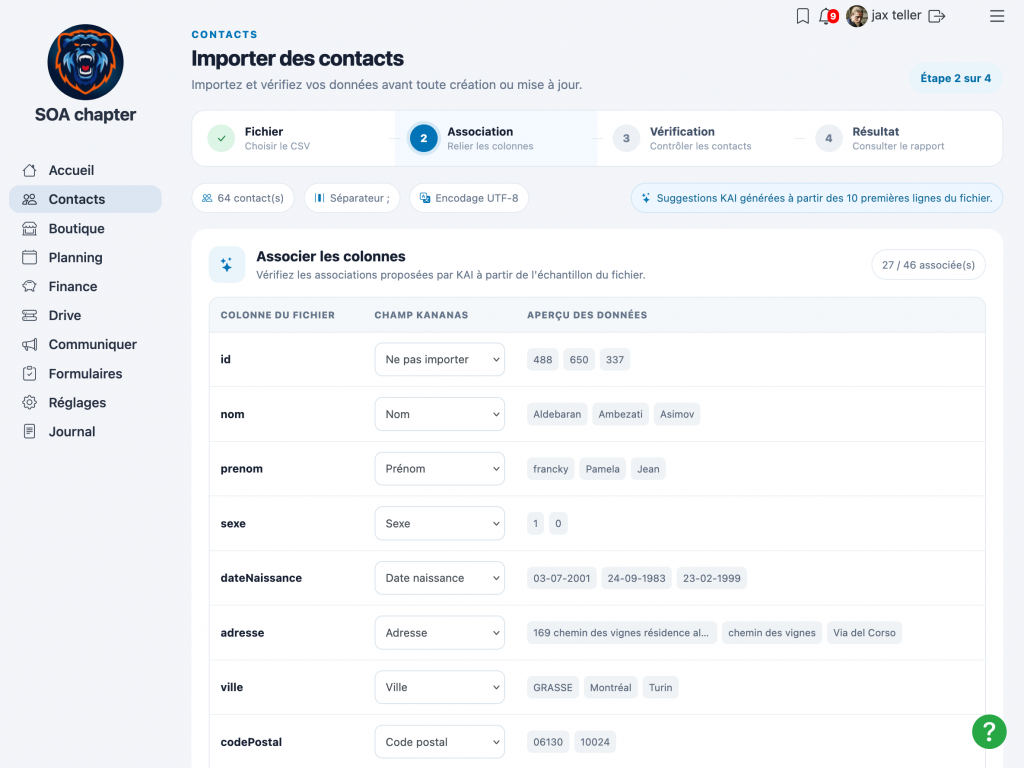Open dropdown for the id column
The height and width of the screenshot is (768, 1024).
(x=440, y=359)
